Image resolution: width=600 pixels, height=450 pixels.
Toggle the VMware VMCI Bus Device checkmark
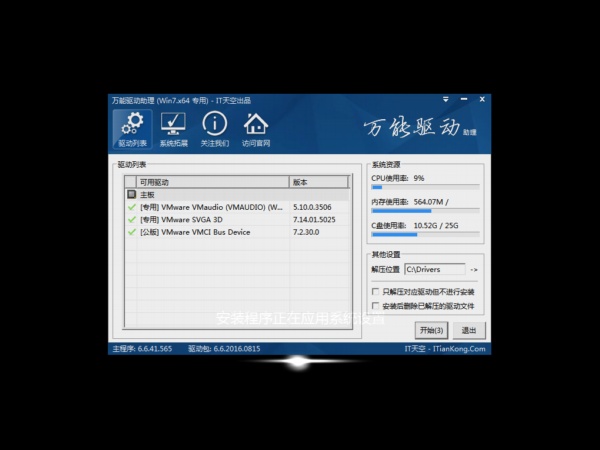point(132,232)
